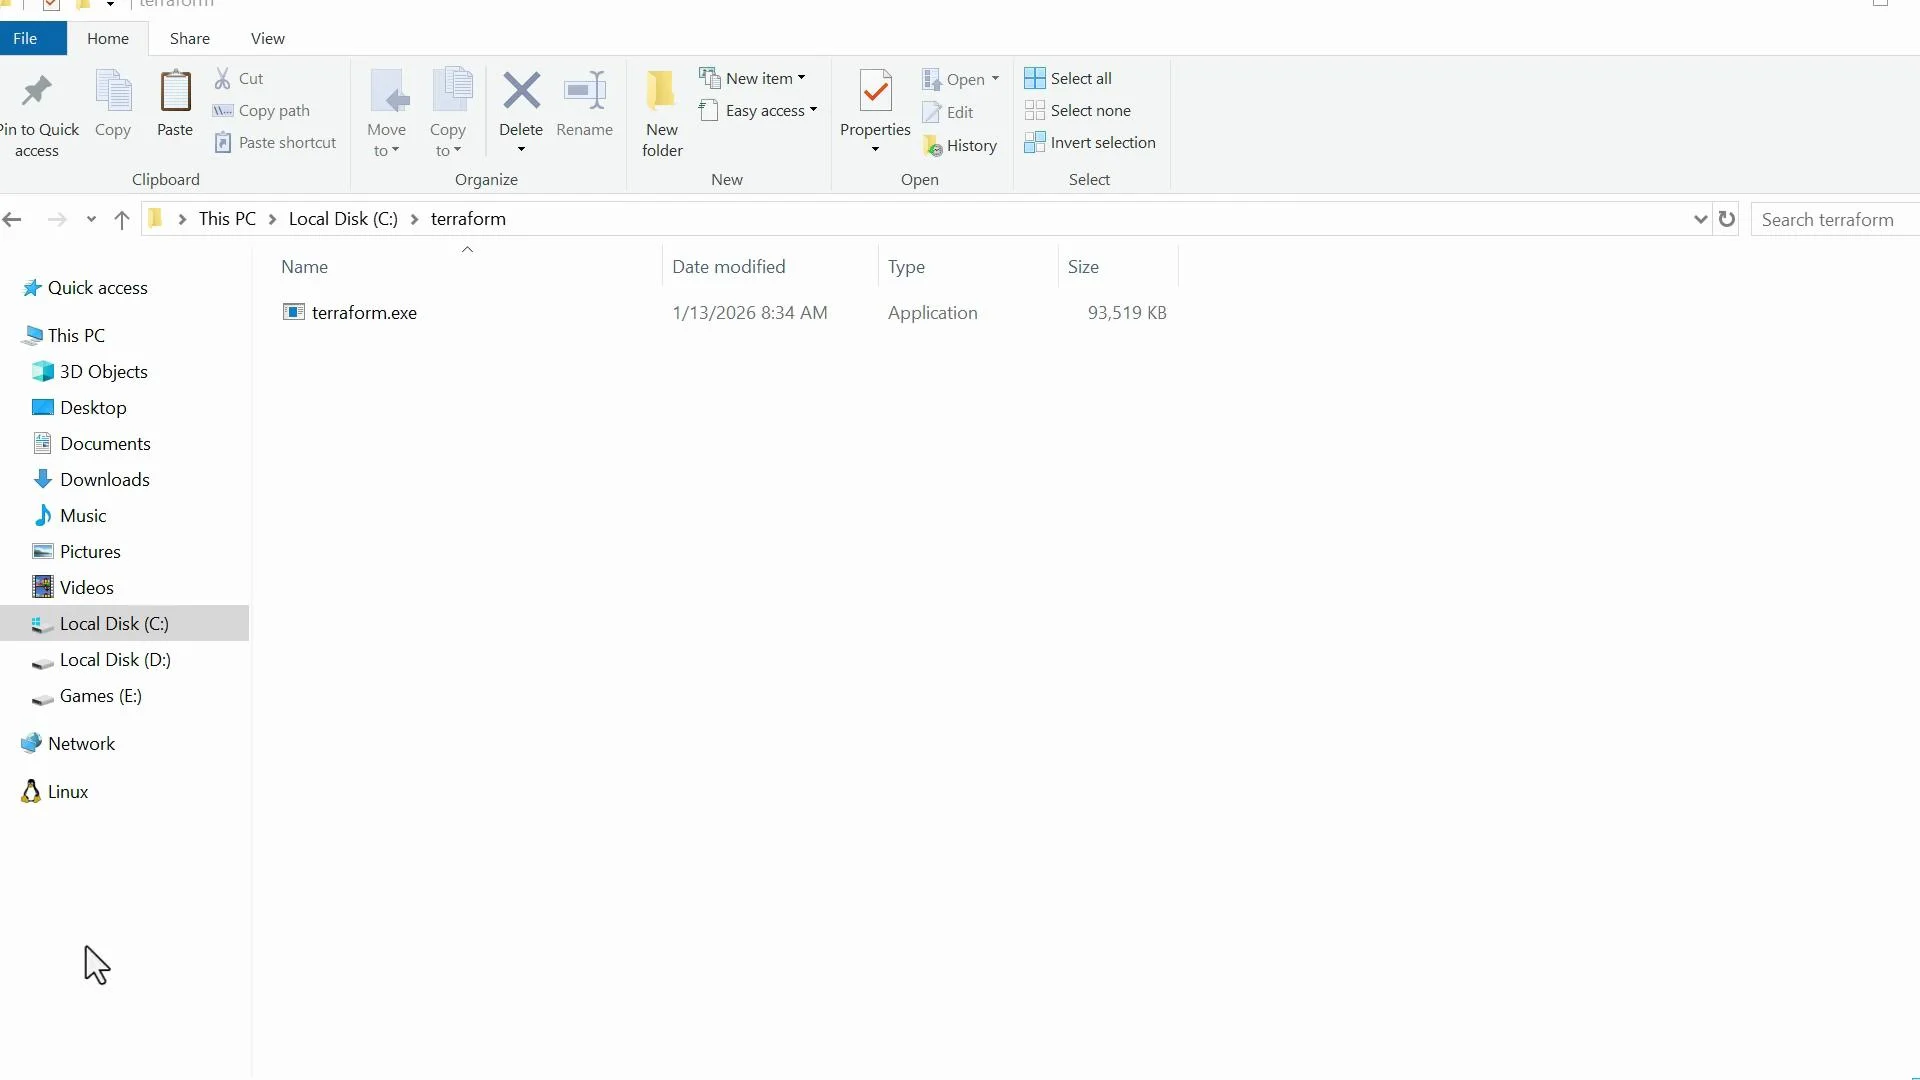Click Paste shortcut option

276,143
